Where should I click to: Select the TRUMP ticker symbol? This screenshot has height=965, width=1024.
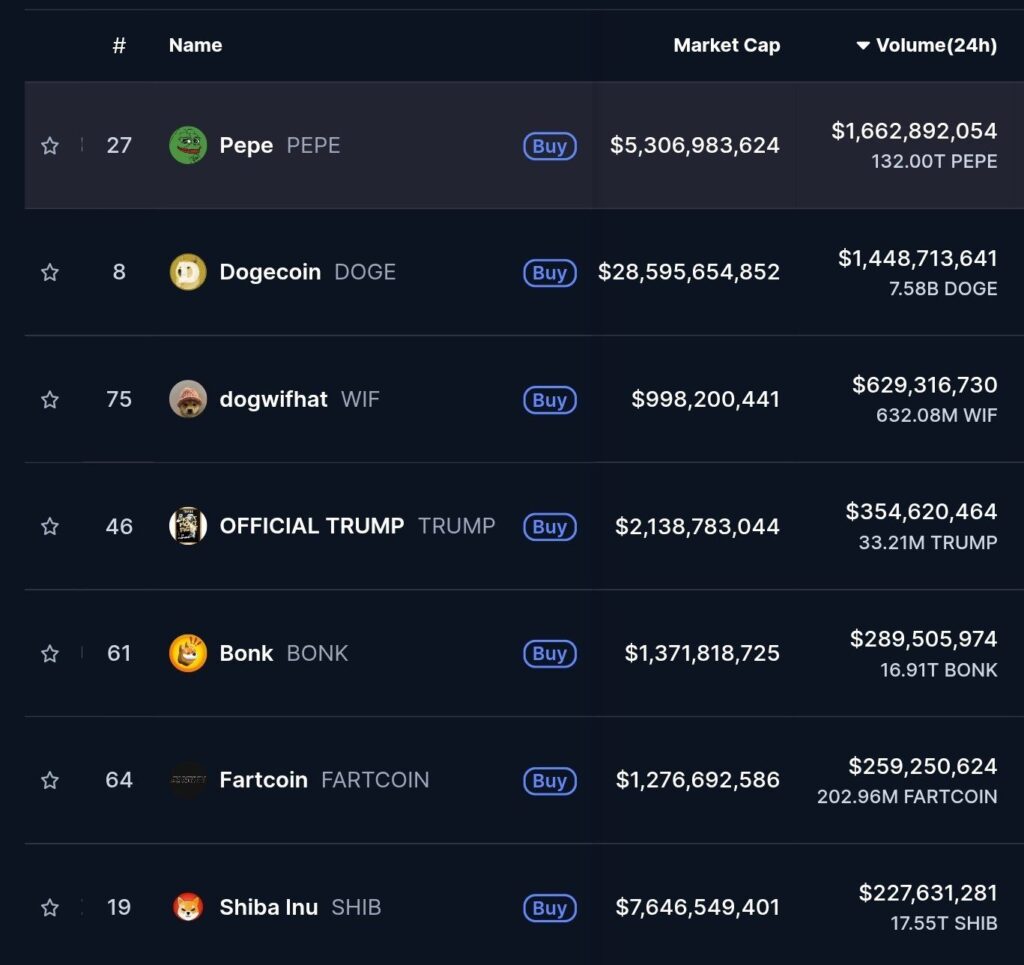pyautogui.click(x=456, y=526)
